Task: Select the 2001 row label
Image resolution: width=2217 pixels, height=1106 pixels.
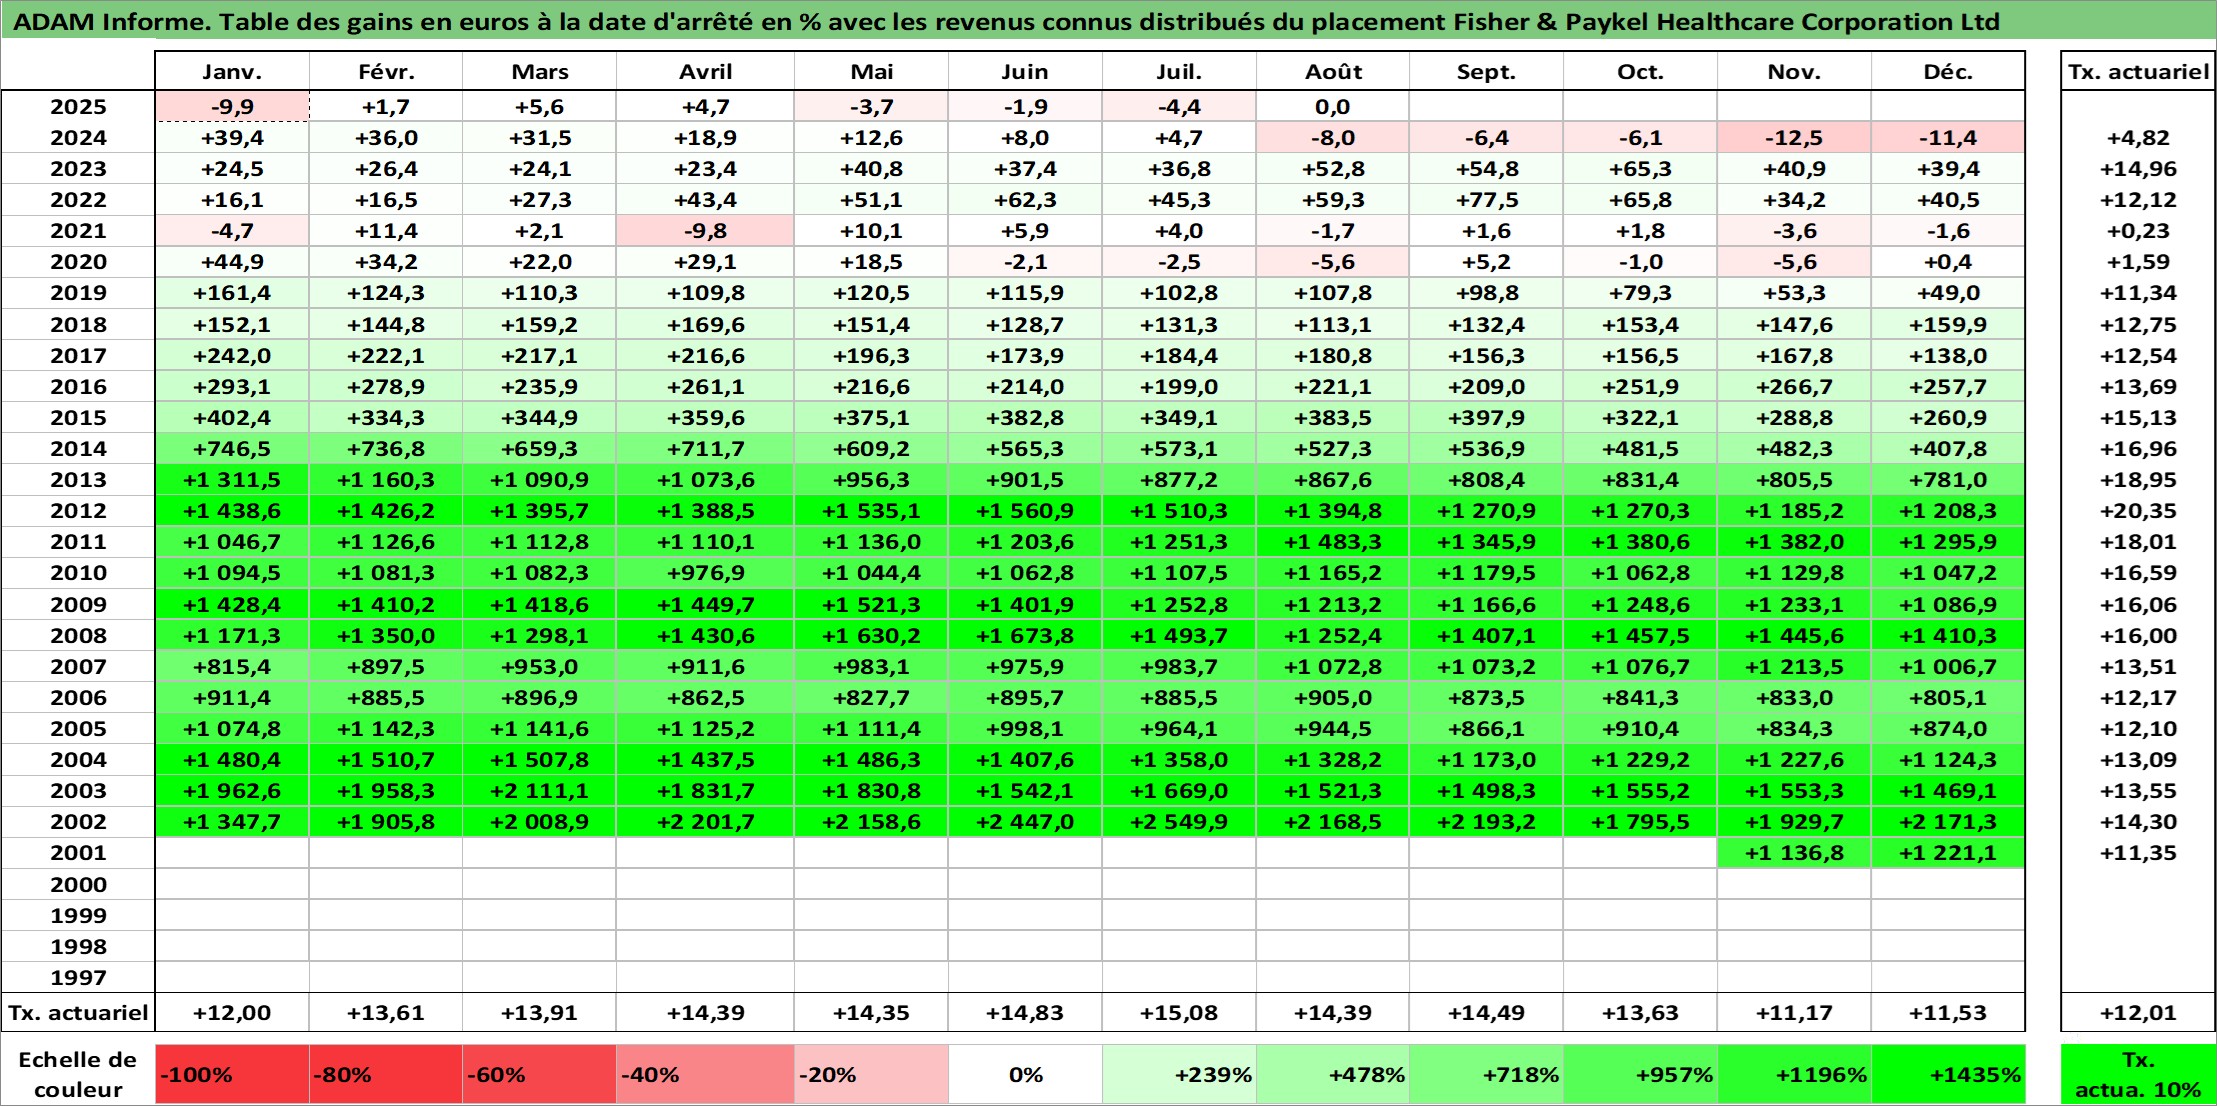Action: pos(78,853)
